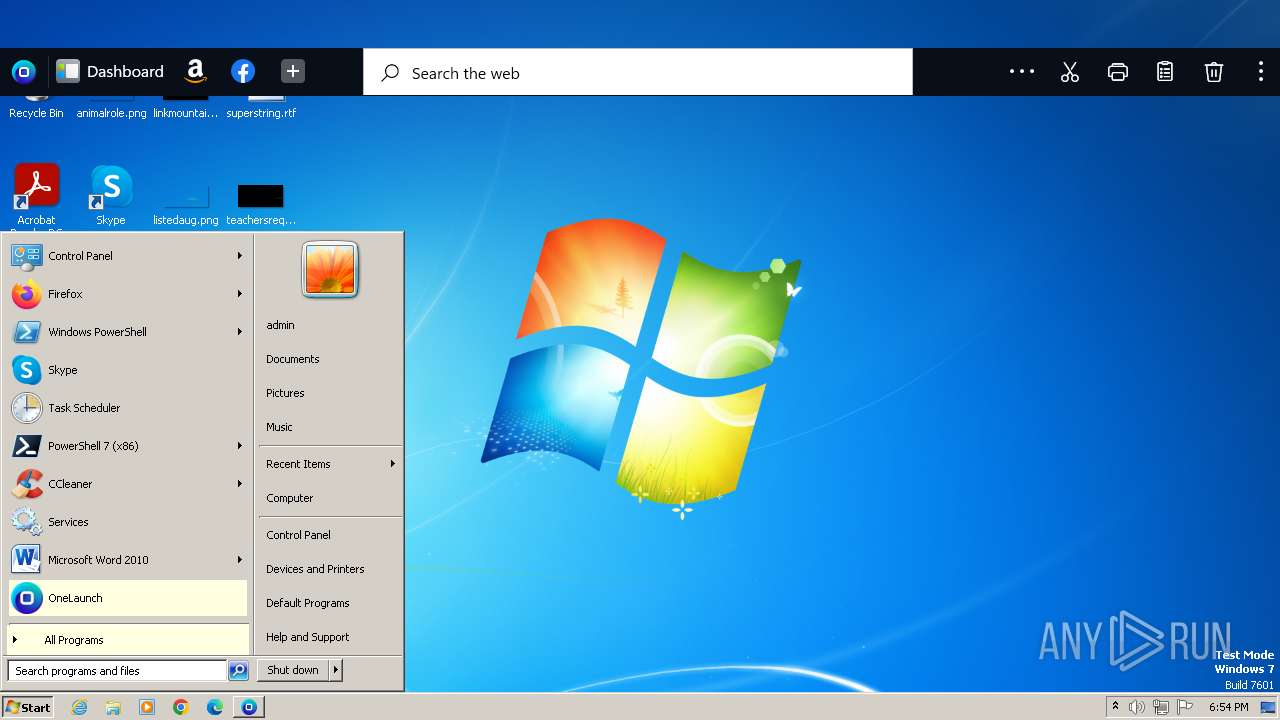
Task: Open Pictures from Start menu
Action: tap(330, 393)
